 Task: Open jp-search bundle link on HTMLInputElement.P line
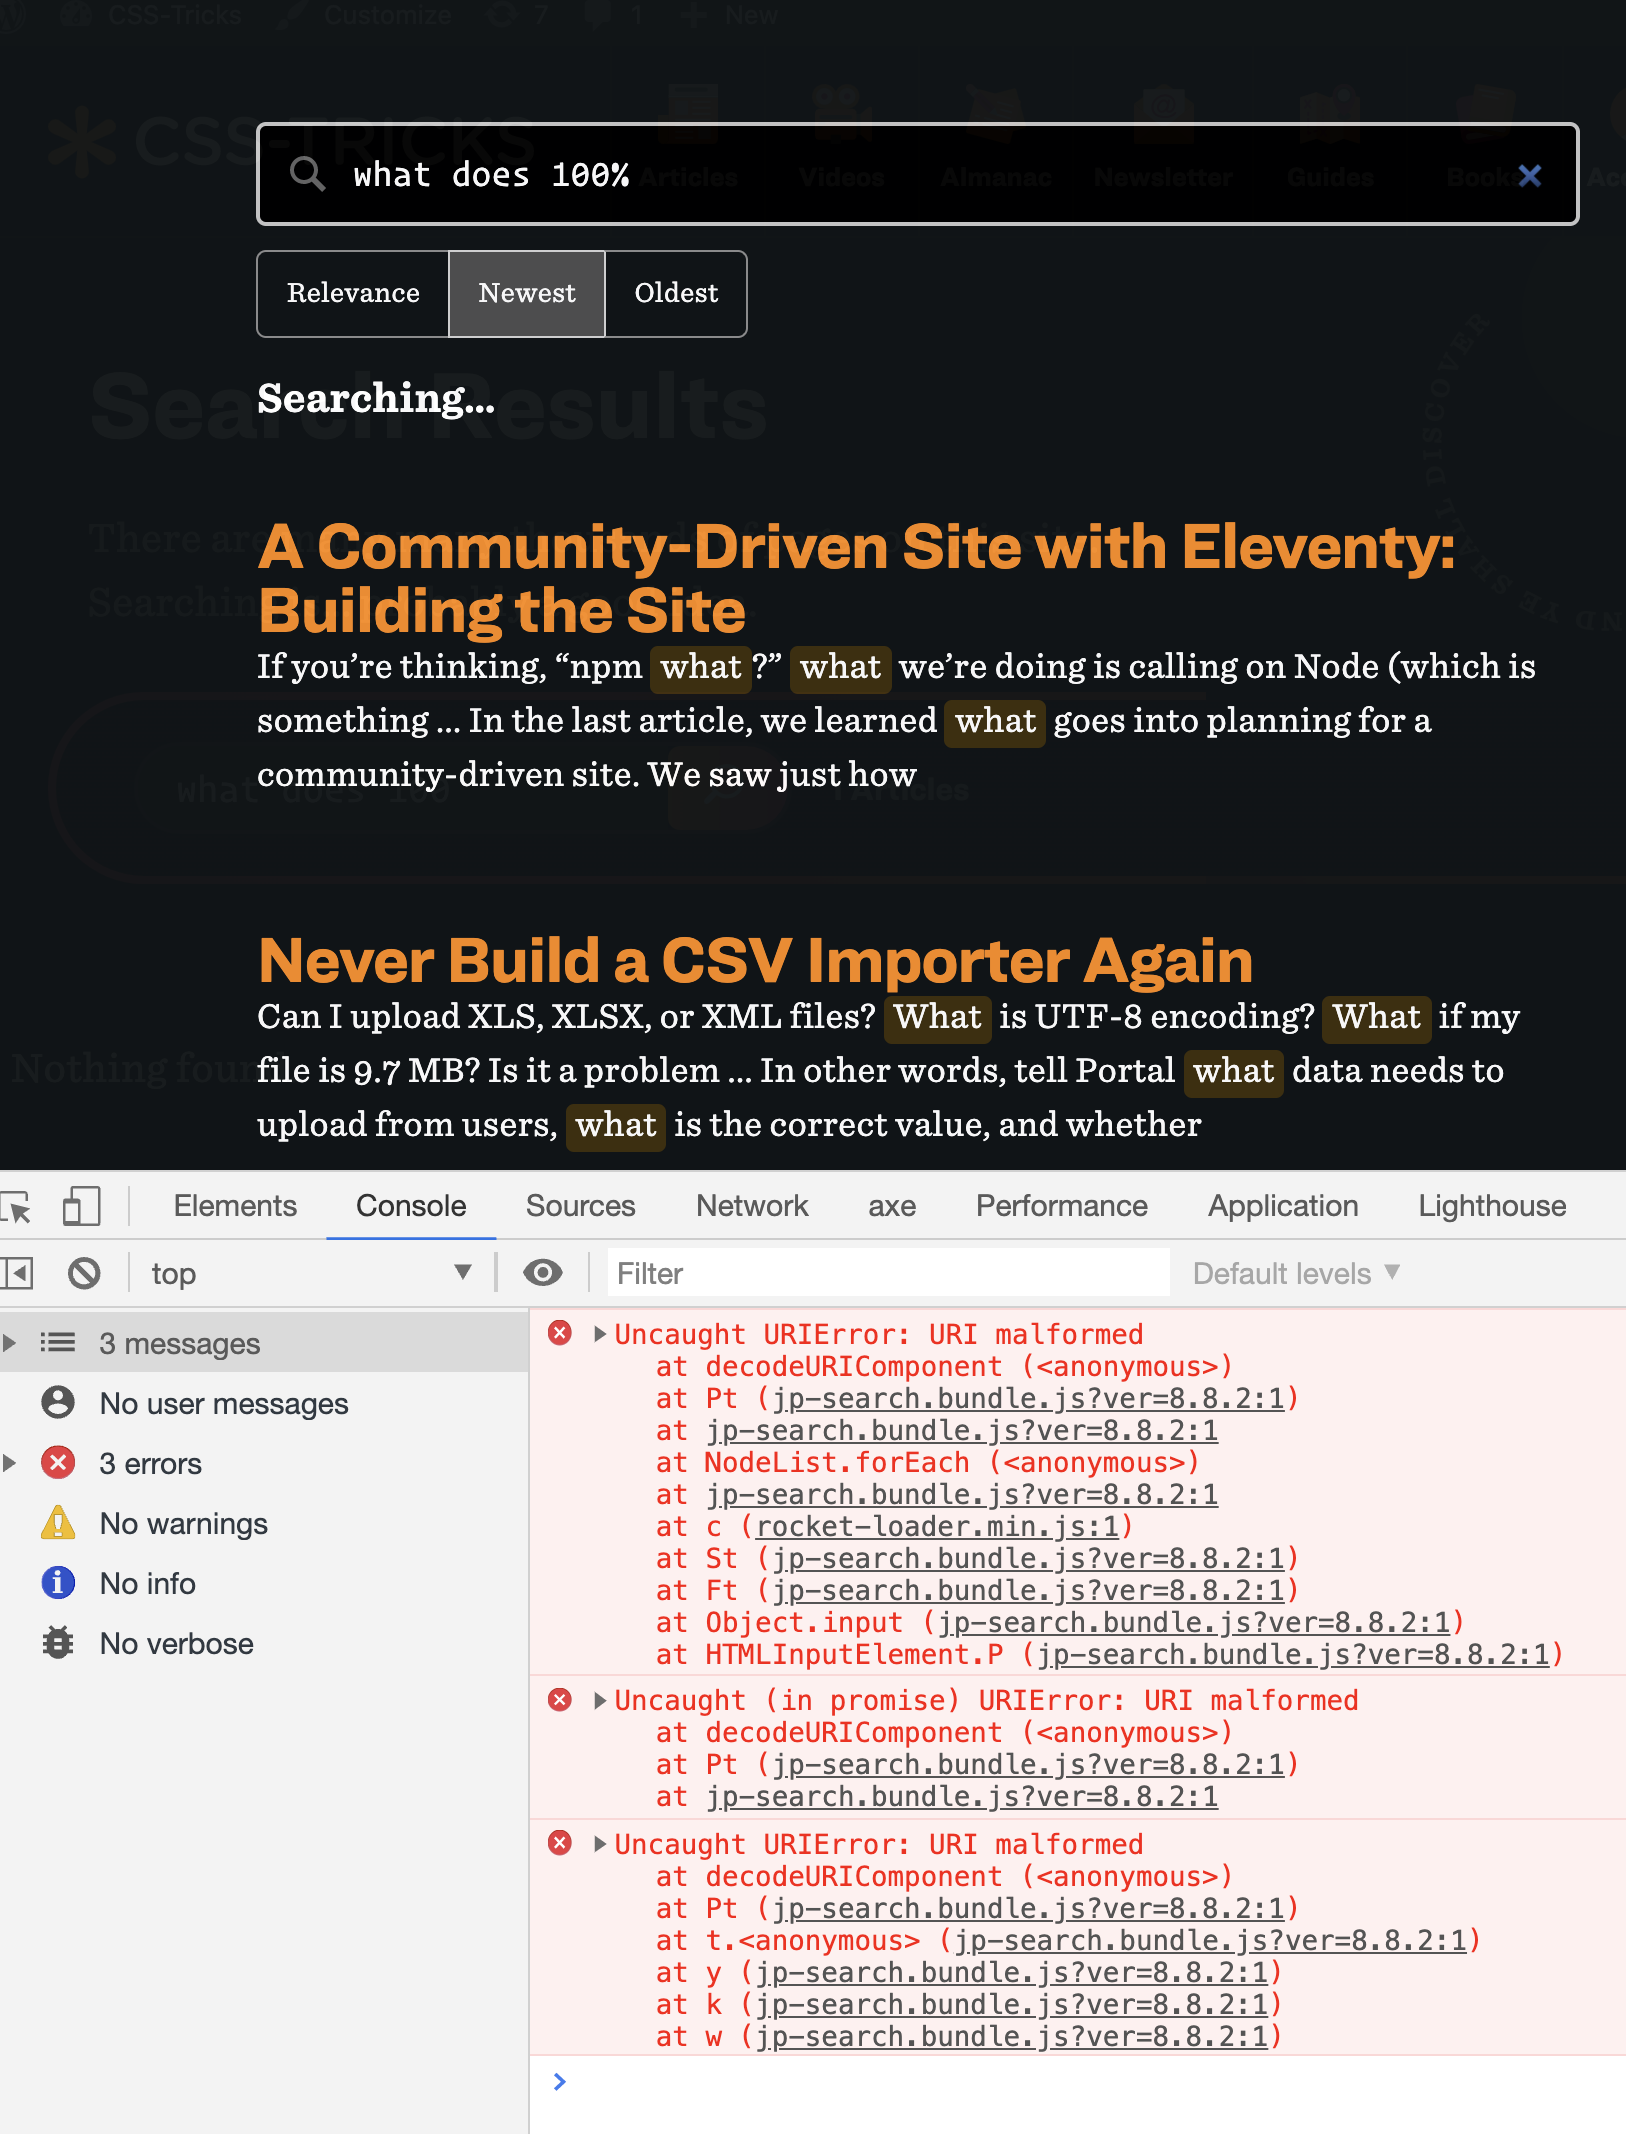pyautogui.click(x=1294, y=1654)
